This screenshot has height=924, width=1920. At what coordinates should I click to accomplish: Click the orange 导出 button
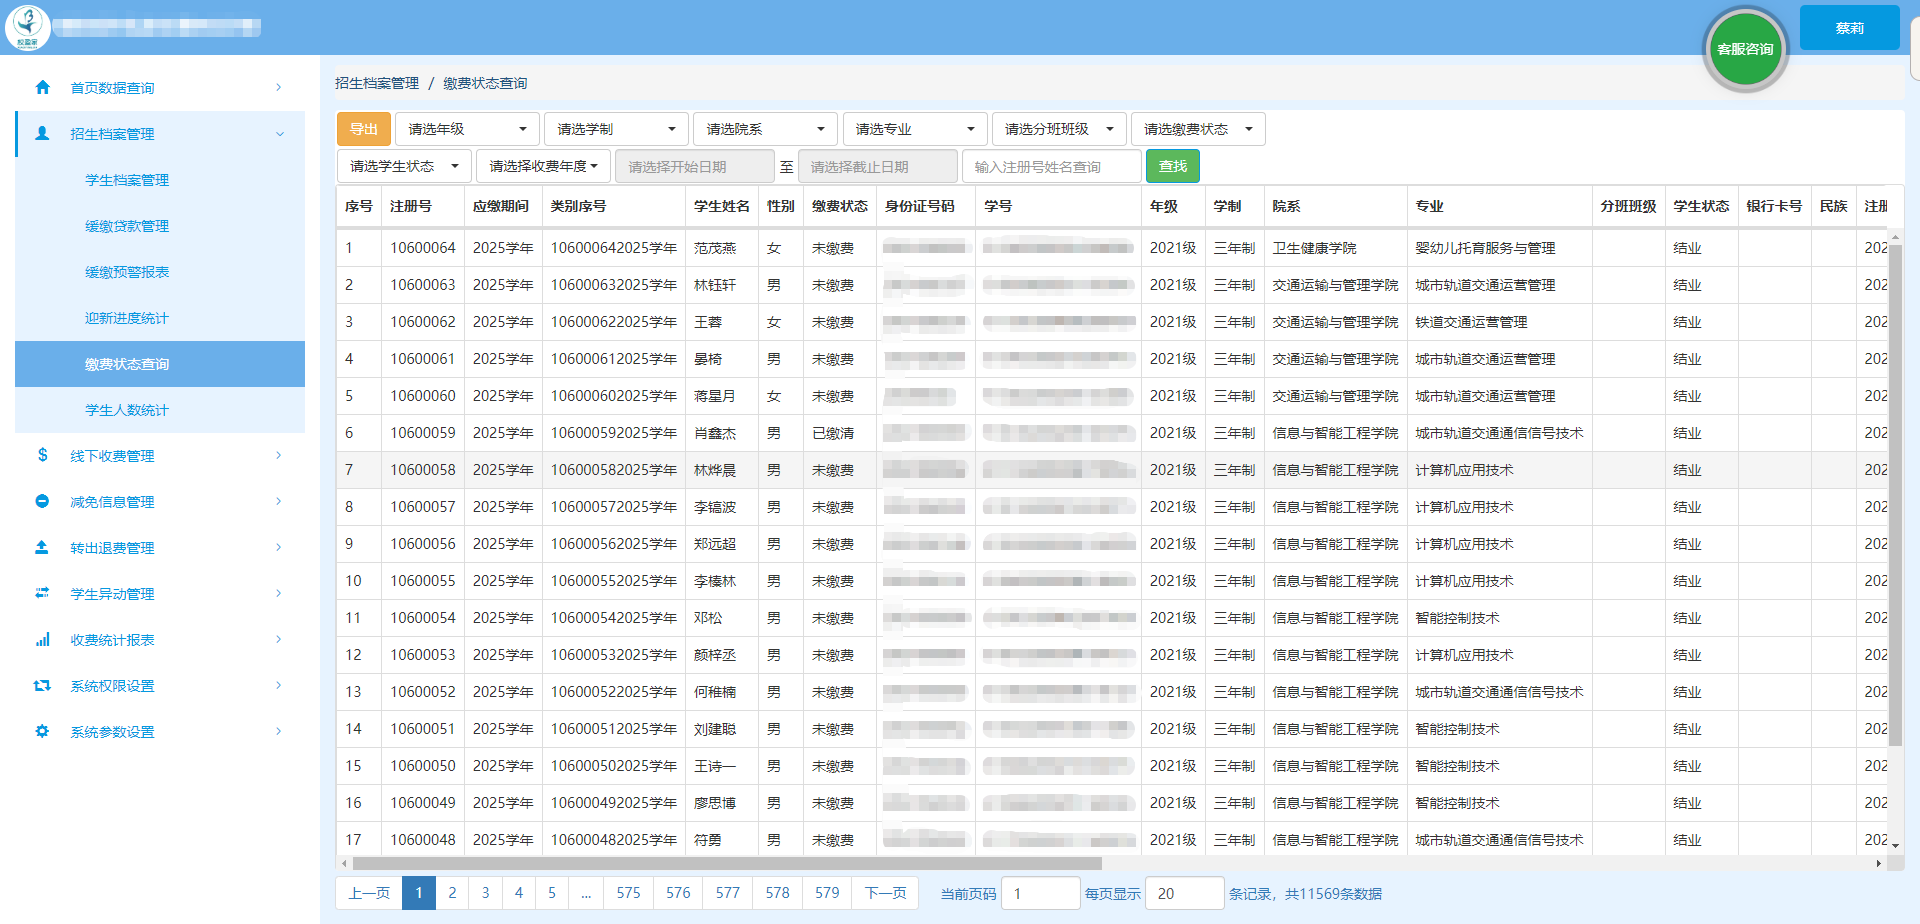[364, 129]
